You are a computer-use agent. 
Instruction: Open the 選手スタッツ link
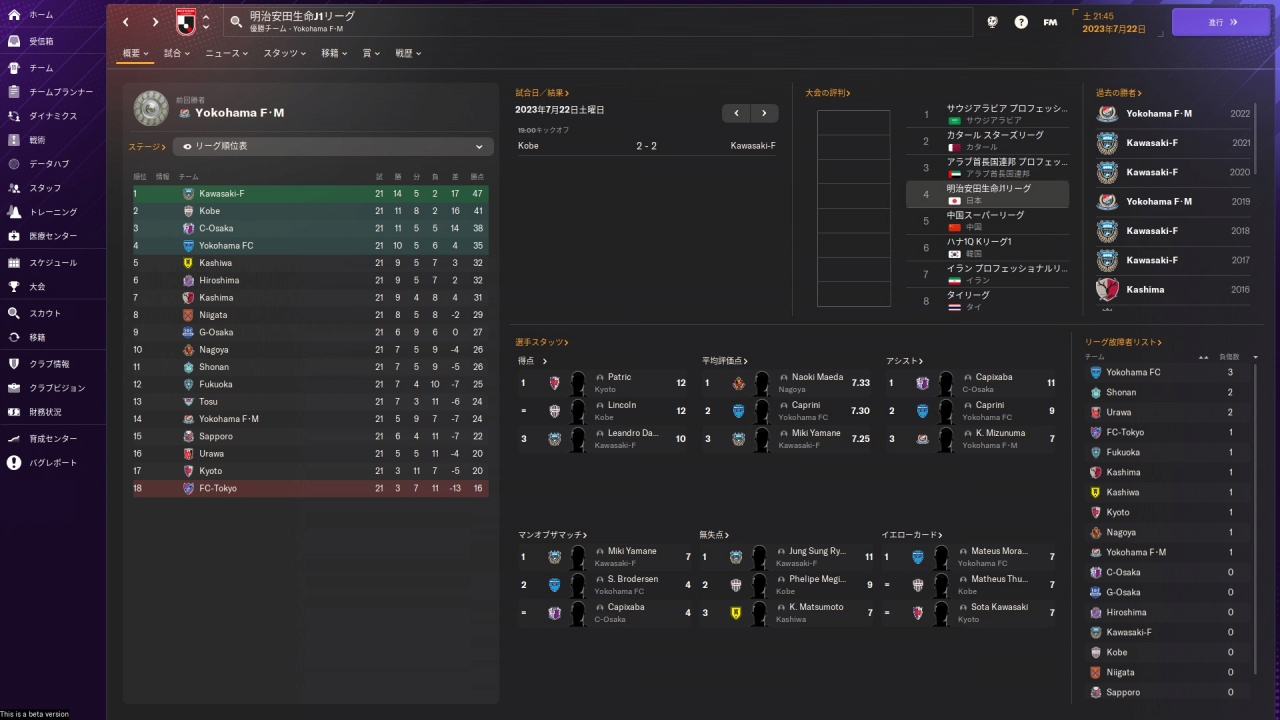point(541,342)
